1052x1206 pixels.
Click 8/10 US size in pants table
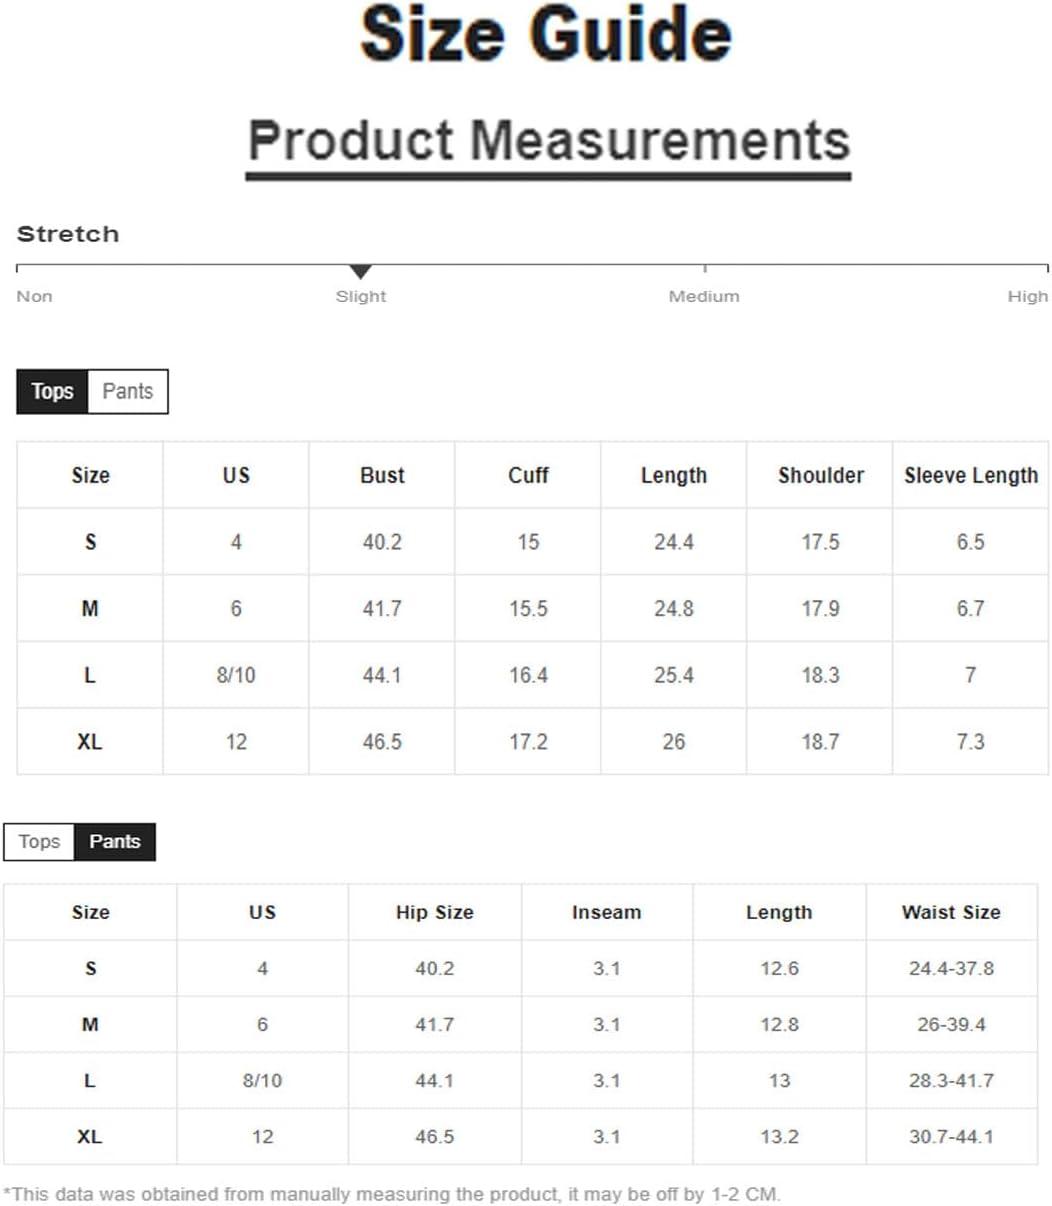pyautogui.click(x=262, y=1080)
